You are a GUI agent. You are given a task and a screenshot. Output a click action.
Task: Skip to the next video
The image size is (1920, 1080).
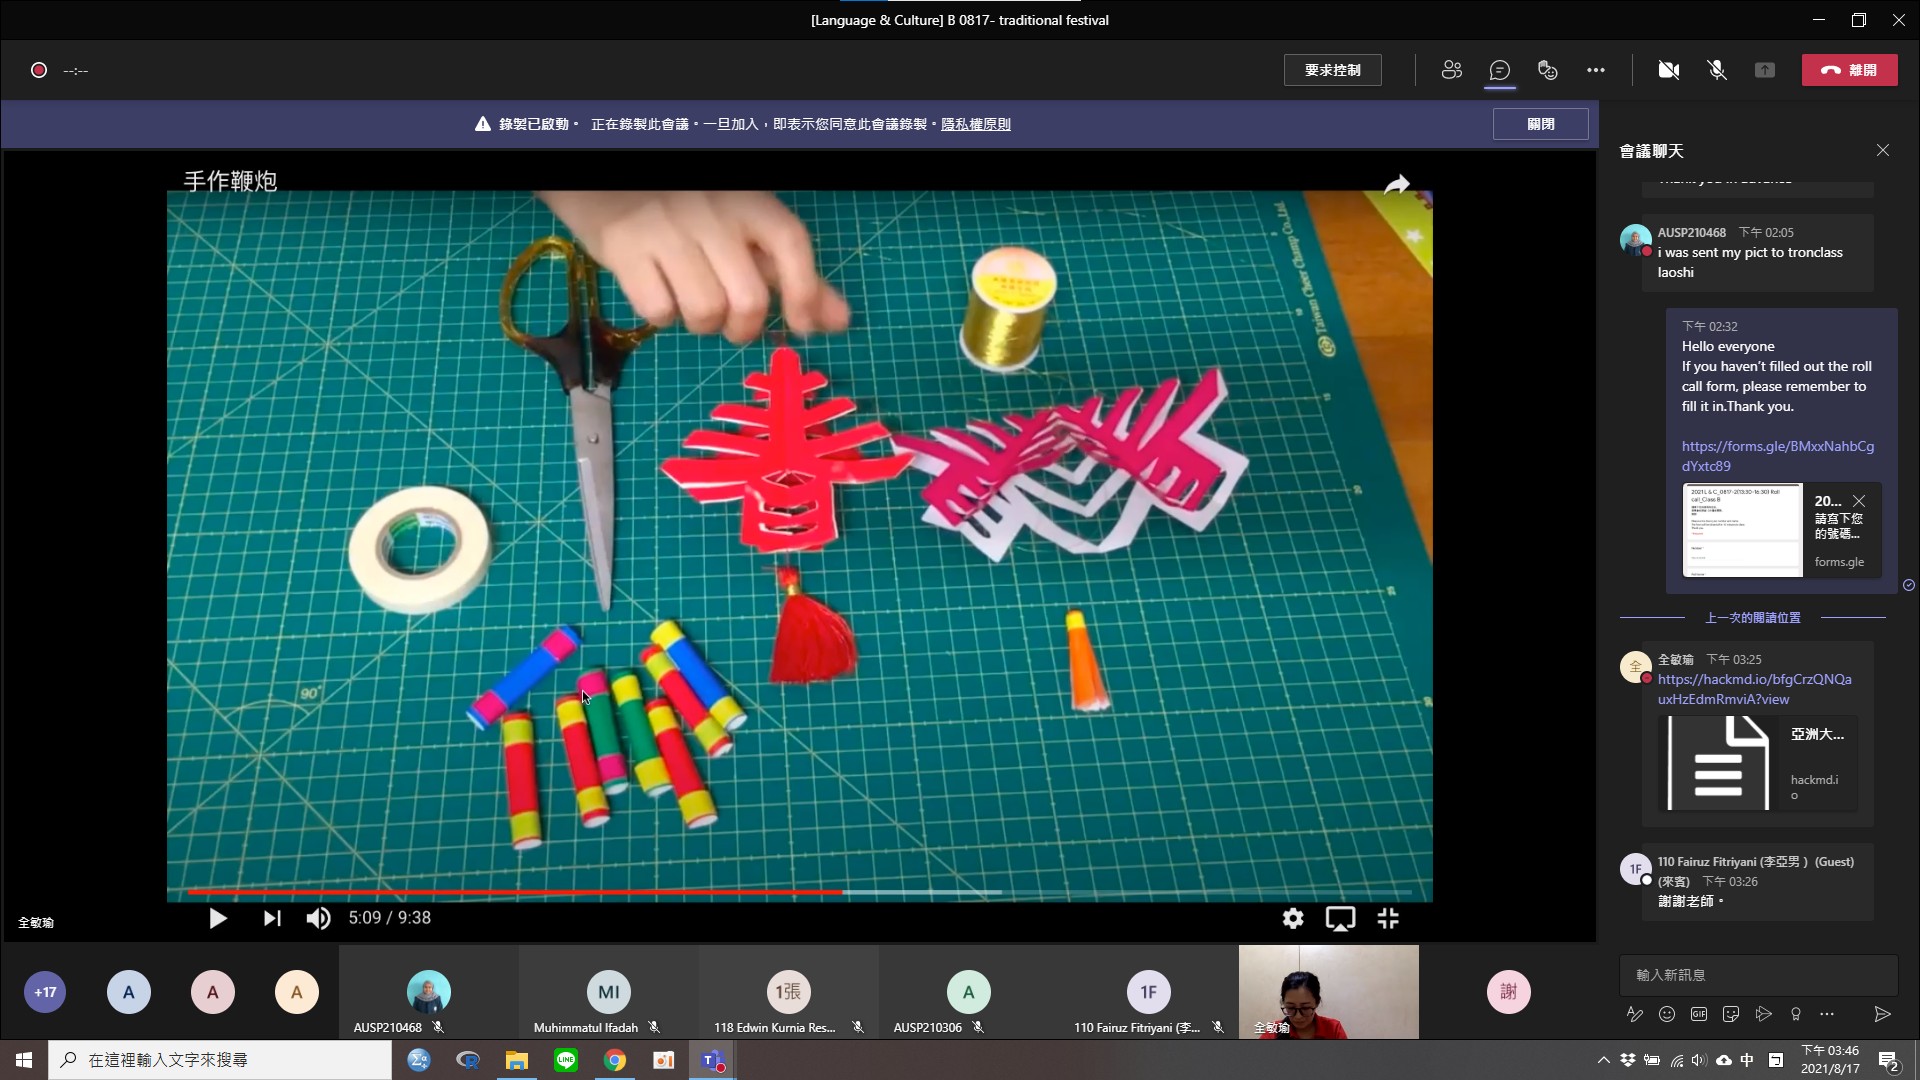(x=271, y=918)
